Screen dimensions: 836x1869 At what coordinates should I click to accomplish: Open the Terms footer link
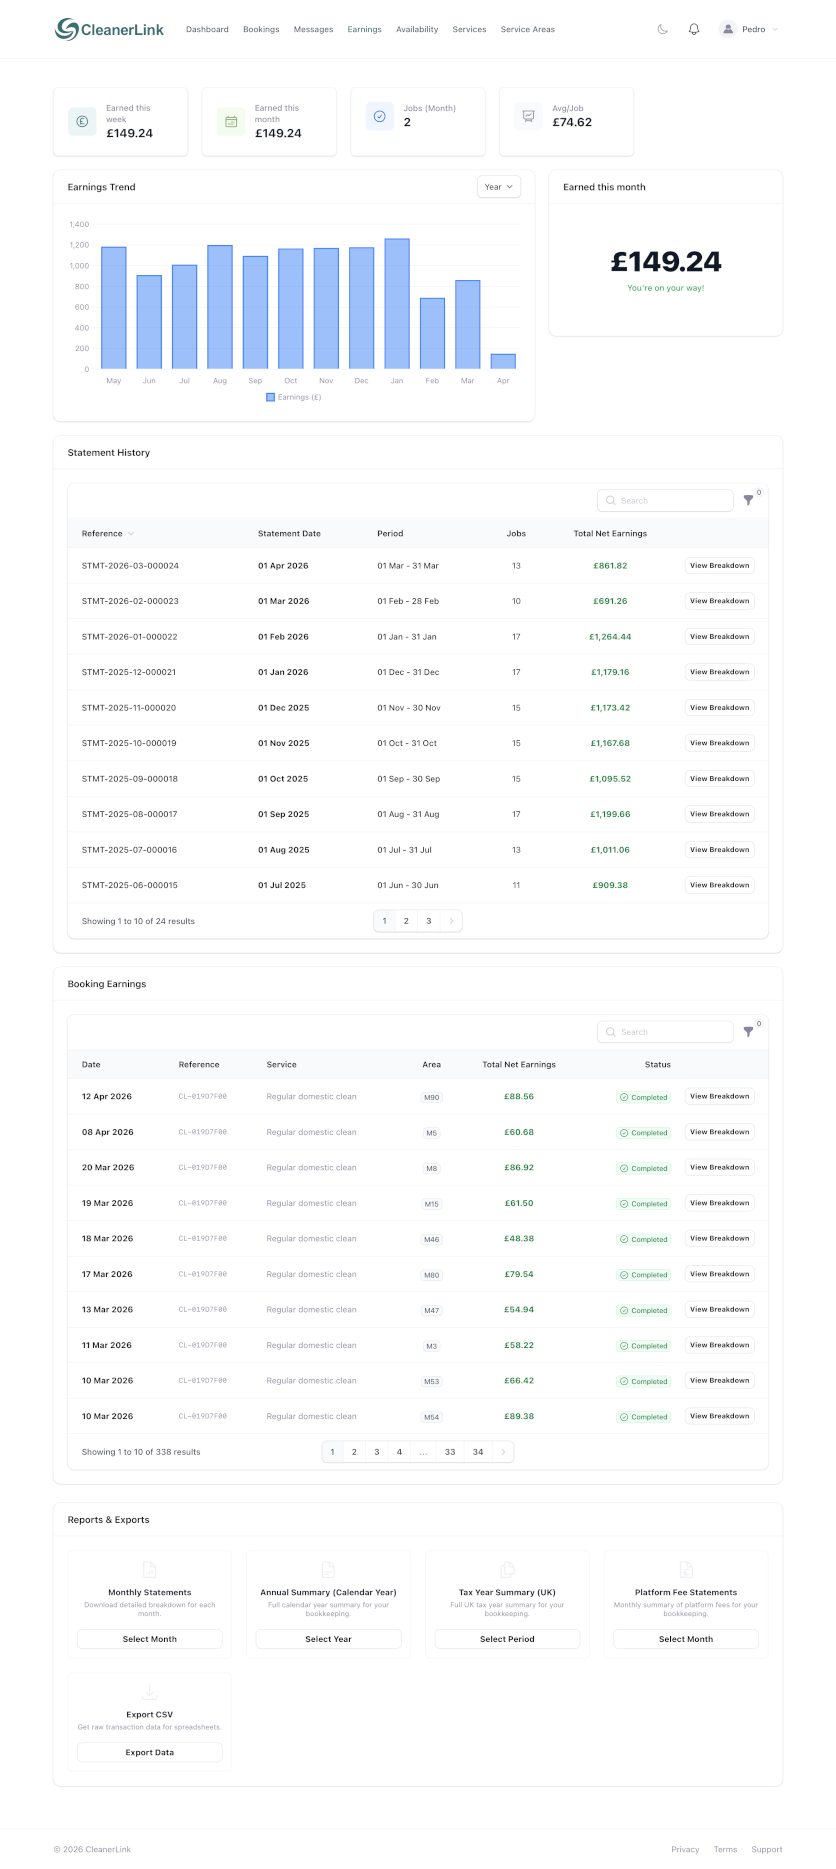(x=726, y=1849)
